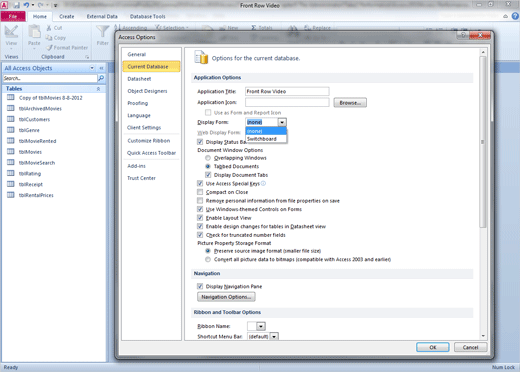Click the Cut scissors icon
The height and width of the screenshot is (372, 520).
[49, 28]
